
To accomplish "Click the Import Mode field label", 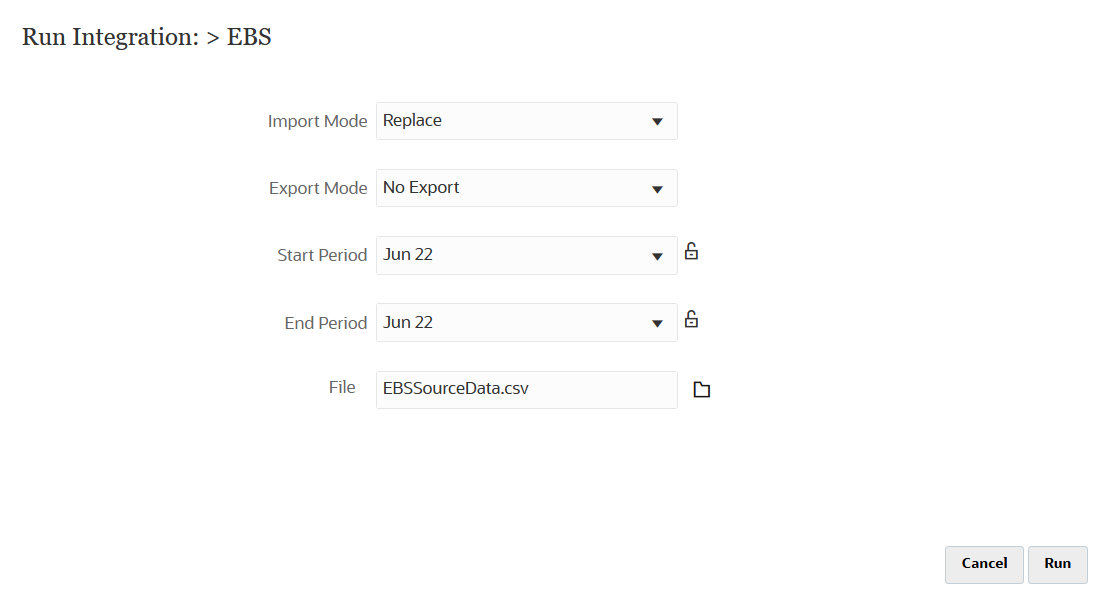I will click(x=317, y=121).
